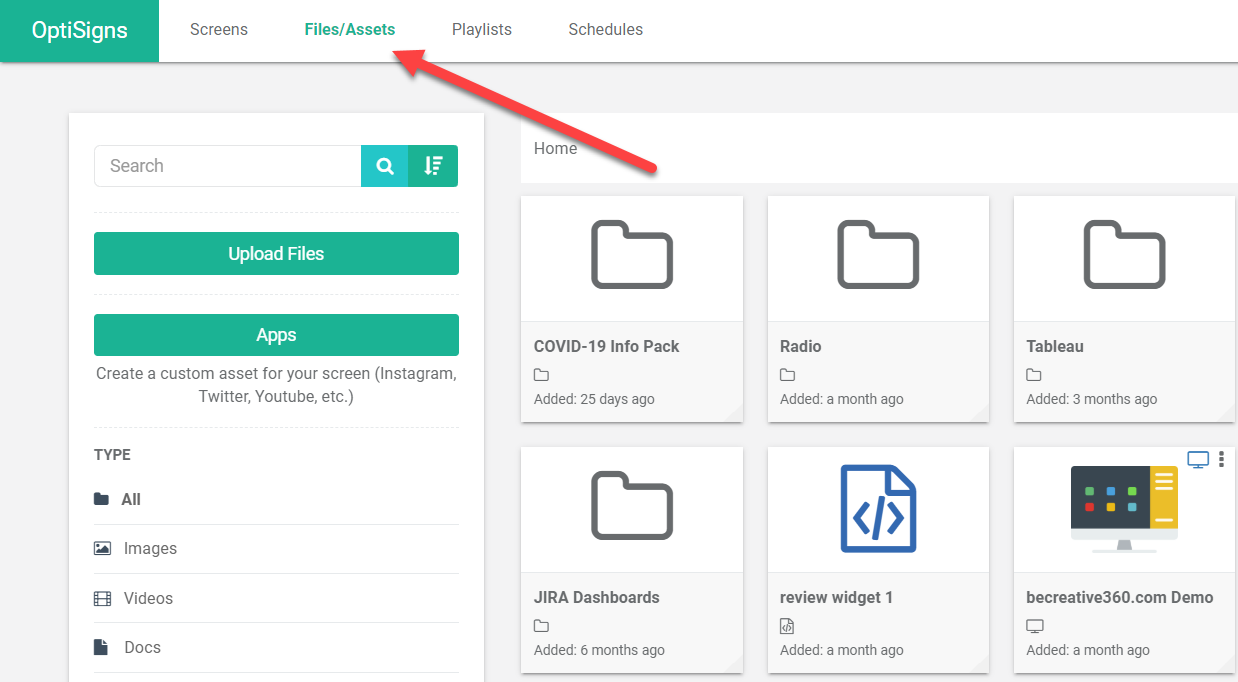The height and width of the screenshot is (682, 1238).
Task: Go to the Playlists tab
Action: pos(481,30)
